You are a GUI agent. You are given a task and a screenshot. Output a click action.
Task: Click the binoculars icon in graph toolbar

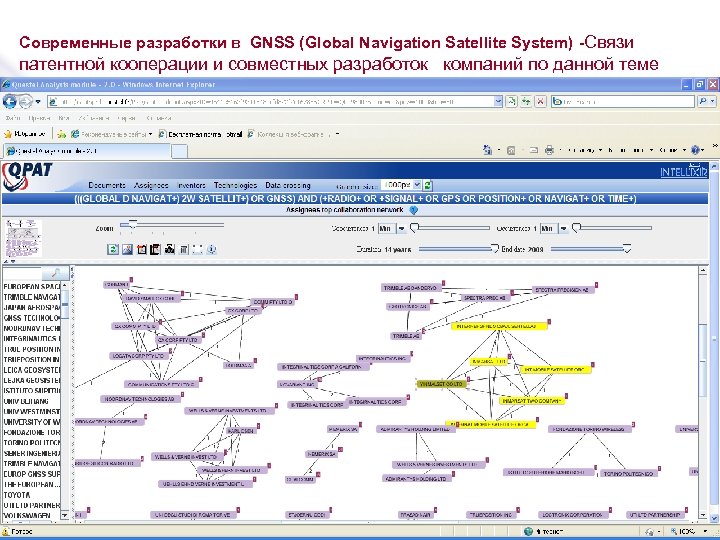point(169,249)
